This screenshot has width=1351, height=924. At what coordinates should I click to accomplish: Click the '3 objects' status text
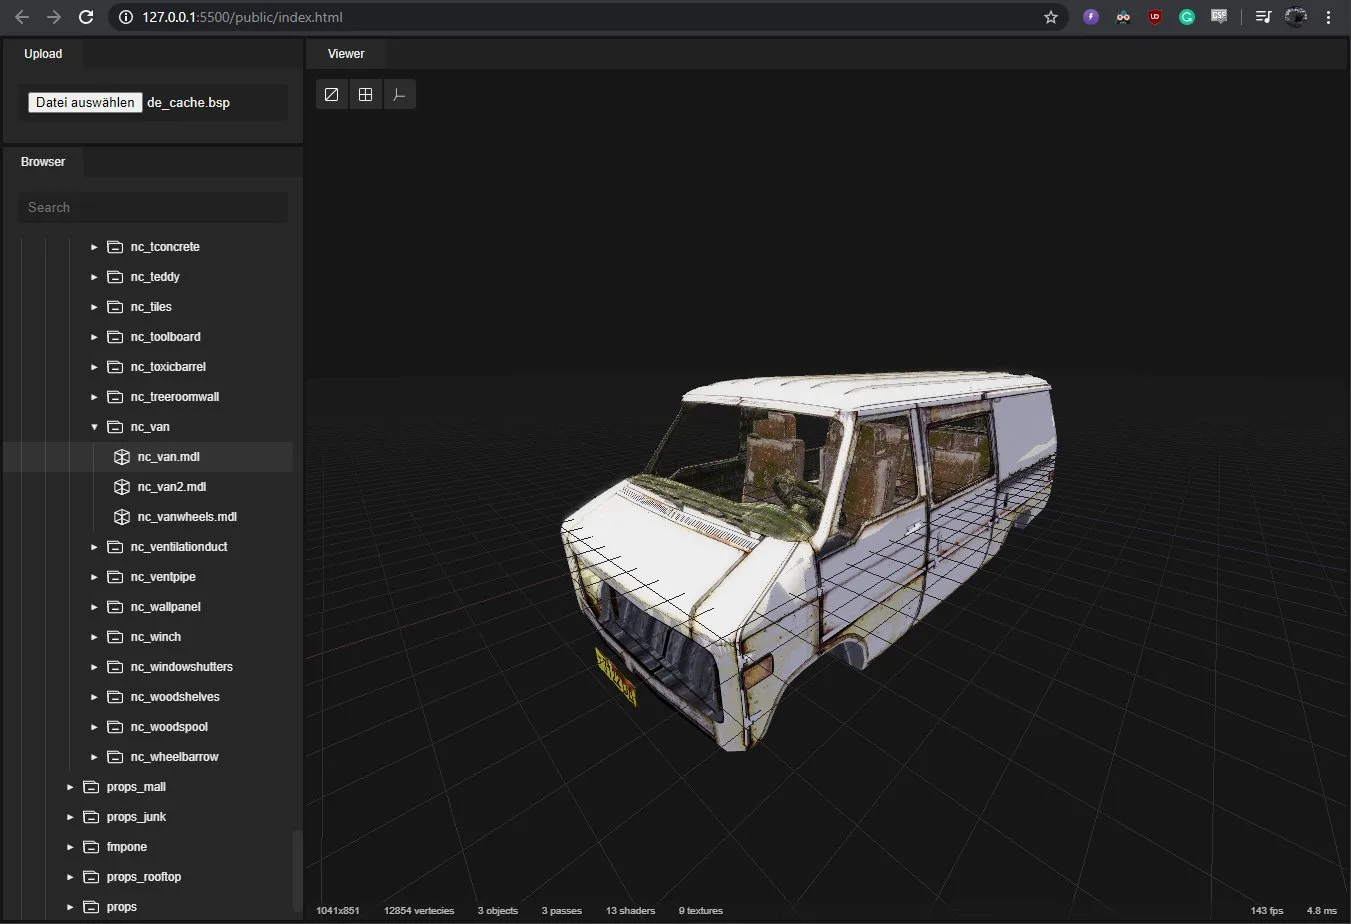point(498,911)
